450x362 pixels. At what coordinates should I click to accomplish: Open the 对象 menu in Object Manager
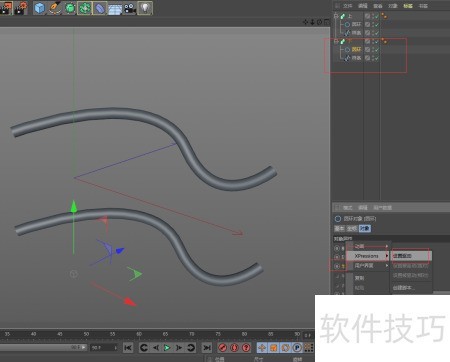(x=393, y=6)
